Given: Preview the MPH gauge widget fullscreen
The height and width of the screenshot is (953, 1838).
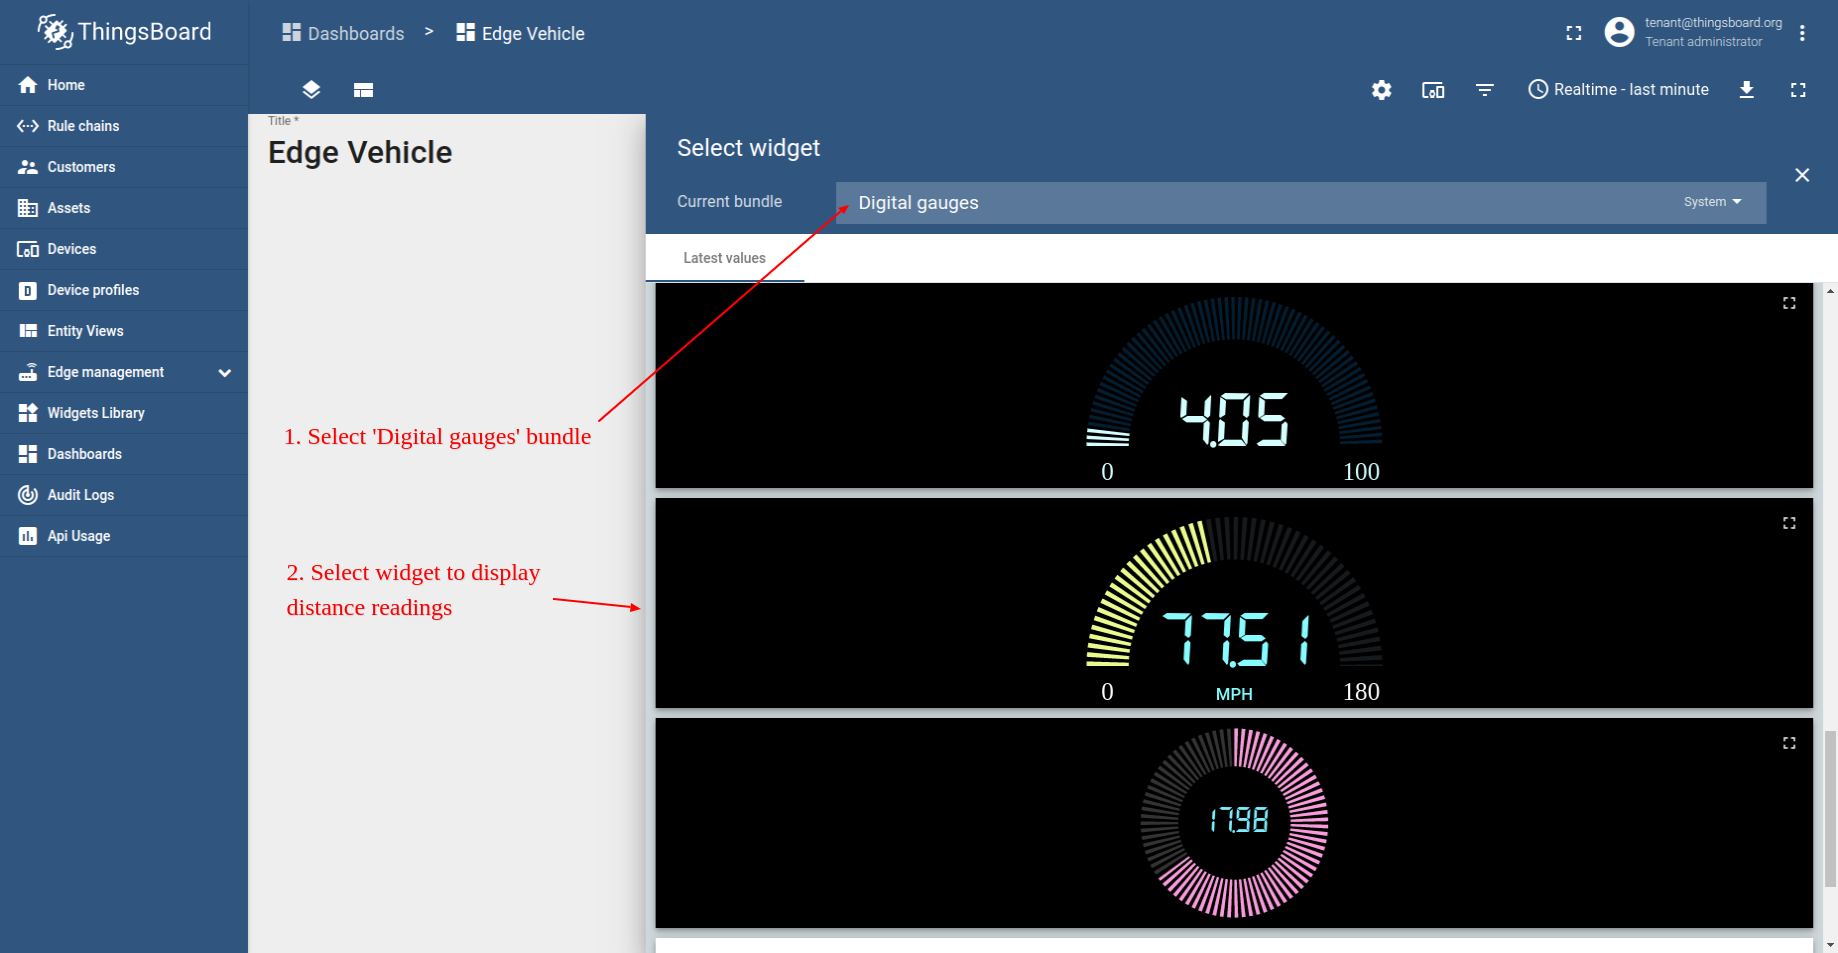Looking at the screenshot, I should pyautogui.click(x=1789, y=523).
